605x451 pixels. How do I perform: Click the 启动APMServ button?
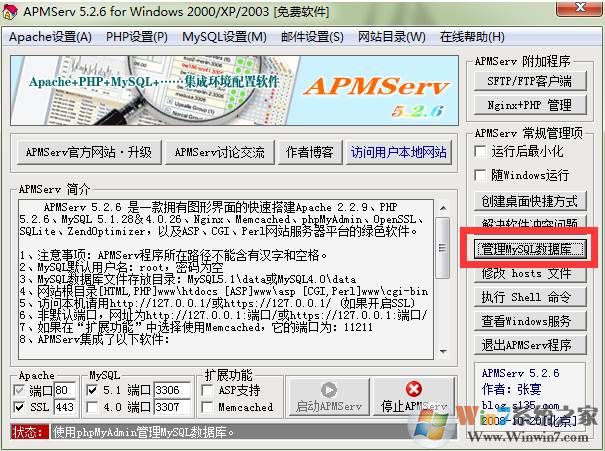coord(329,397)
